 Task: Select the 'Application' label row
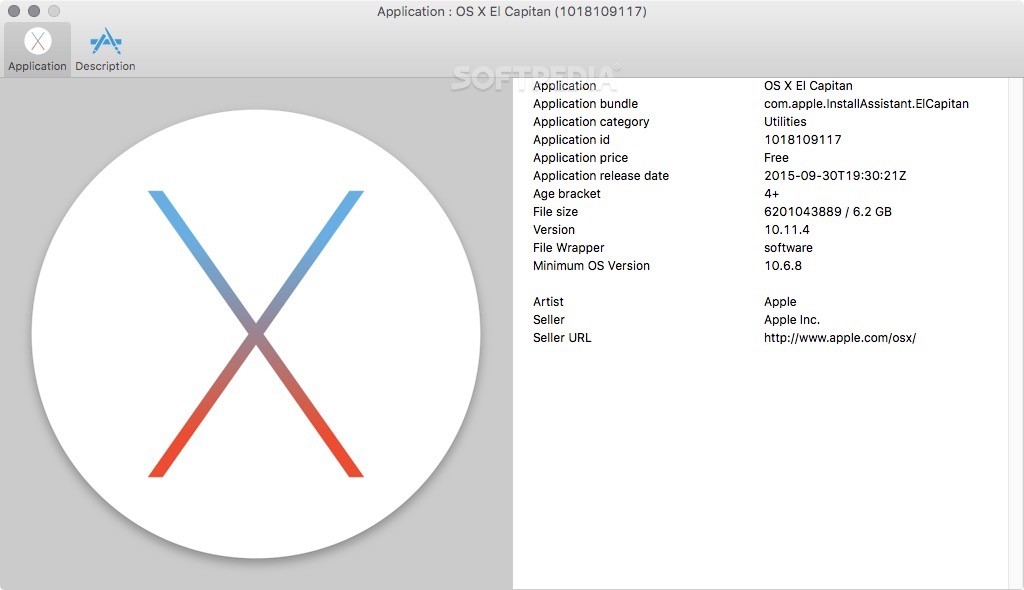[564, 86]
